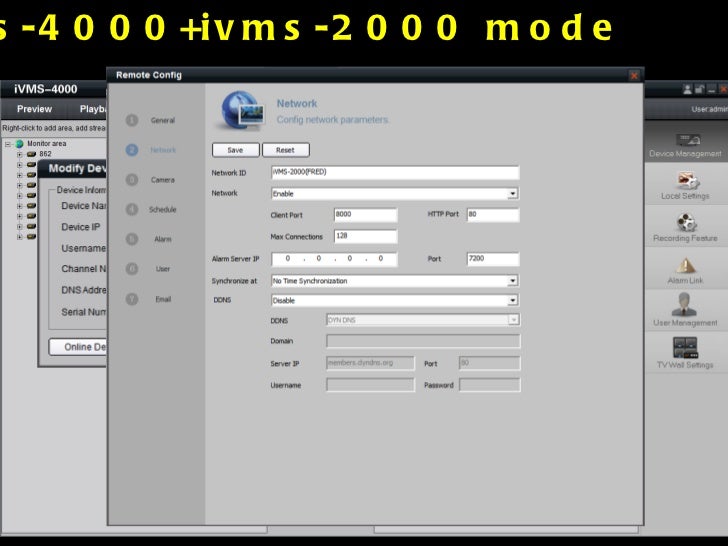Open the Synchronize at dropdown
The image size is (728, 546).
512,281
